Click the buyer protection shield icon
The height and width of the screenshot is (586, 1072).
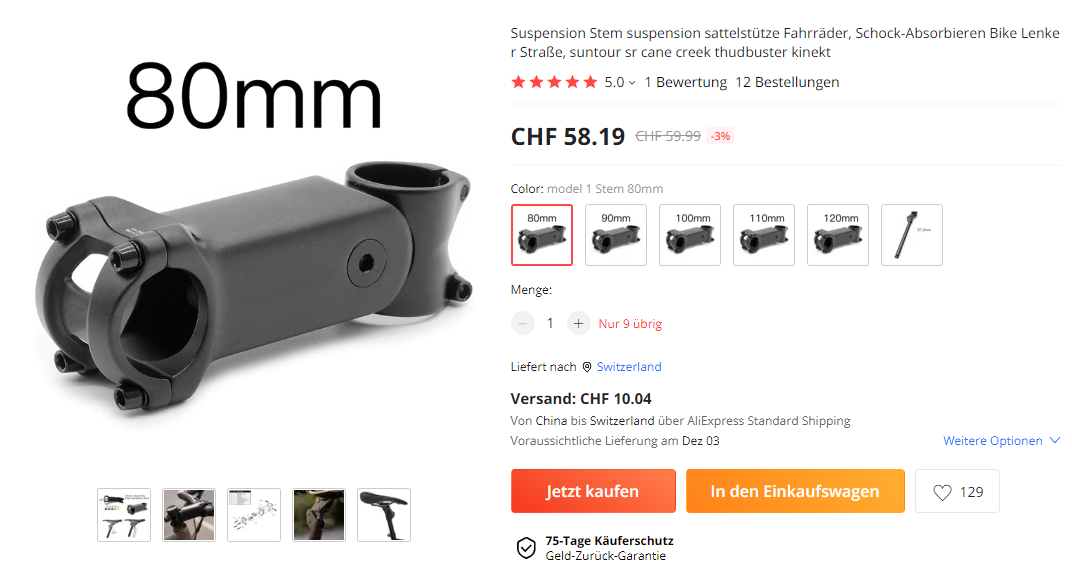click(526, 548)
